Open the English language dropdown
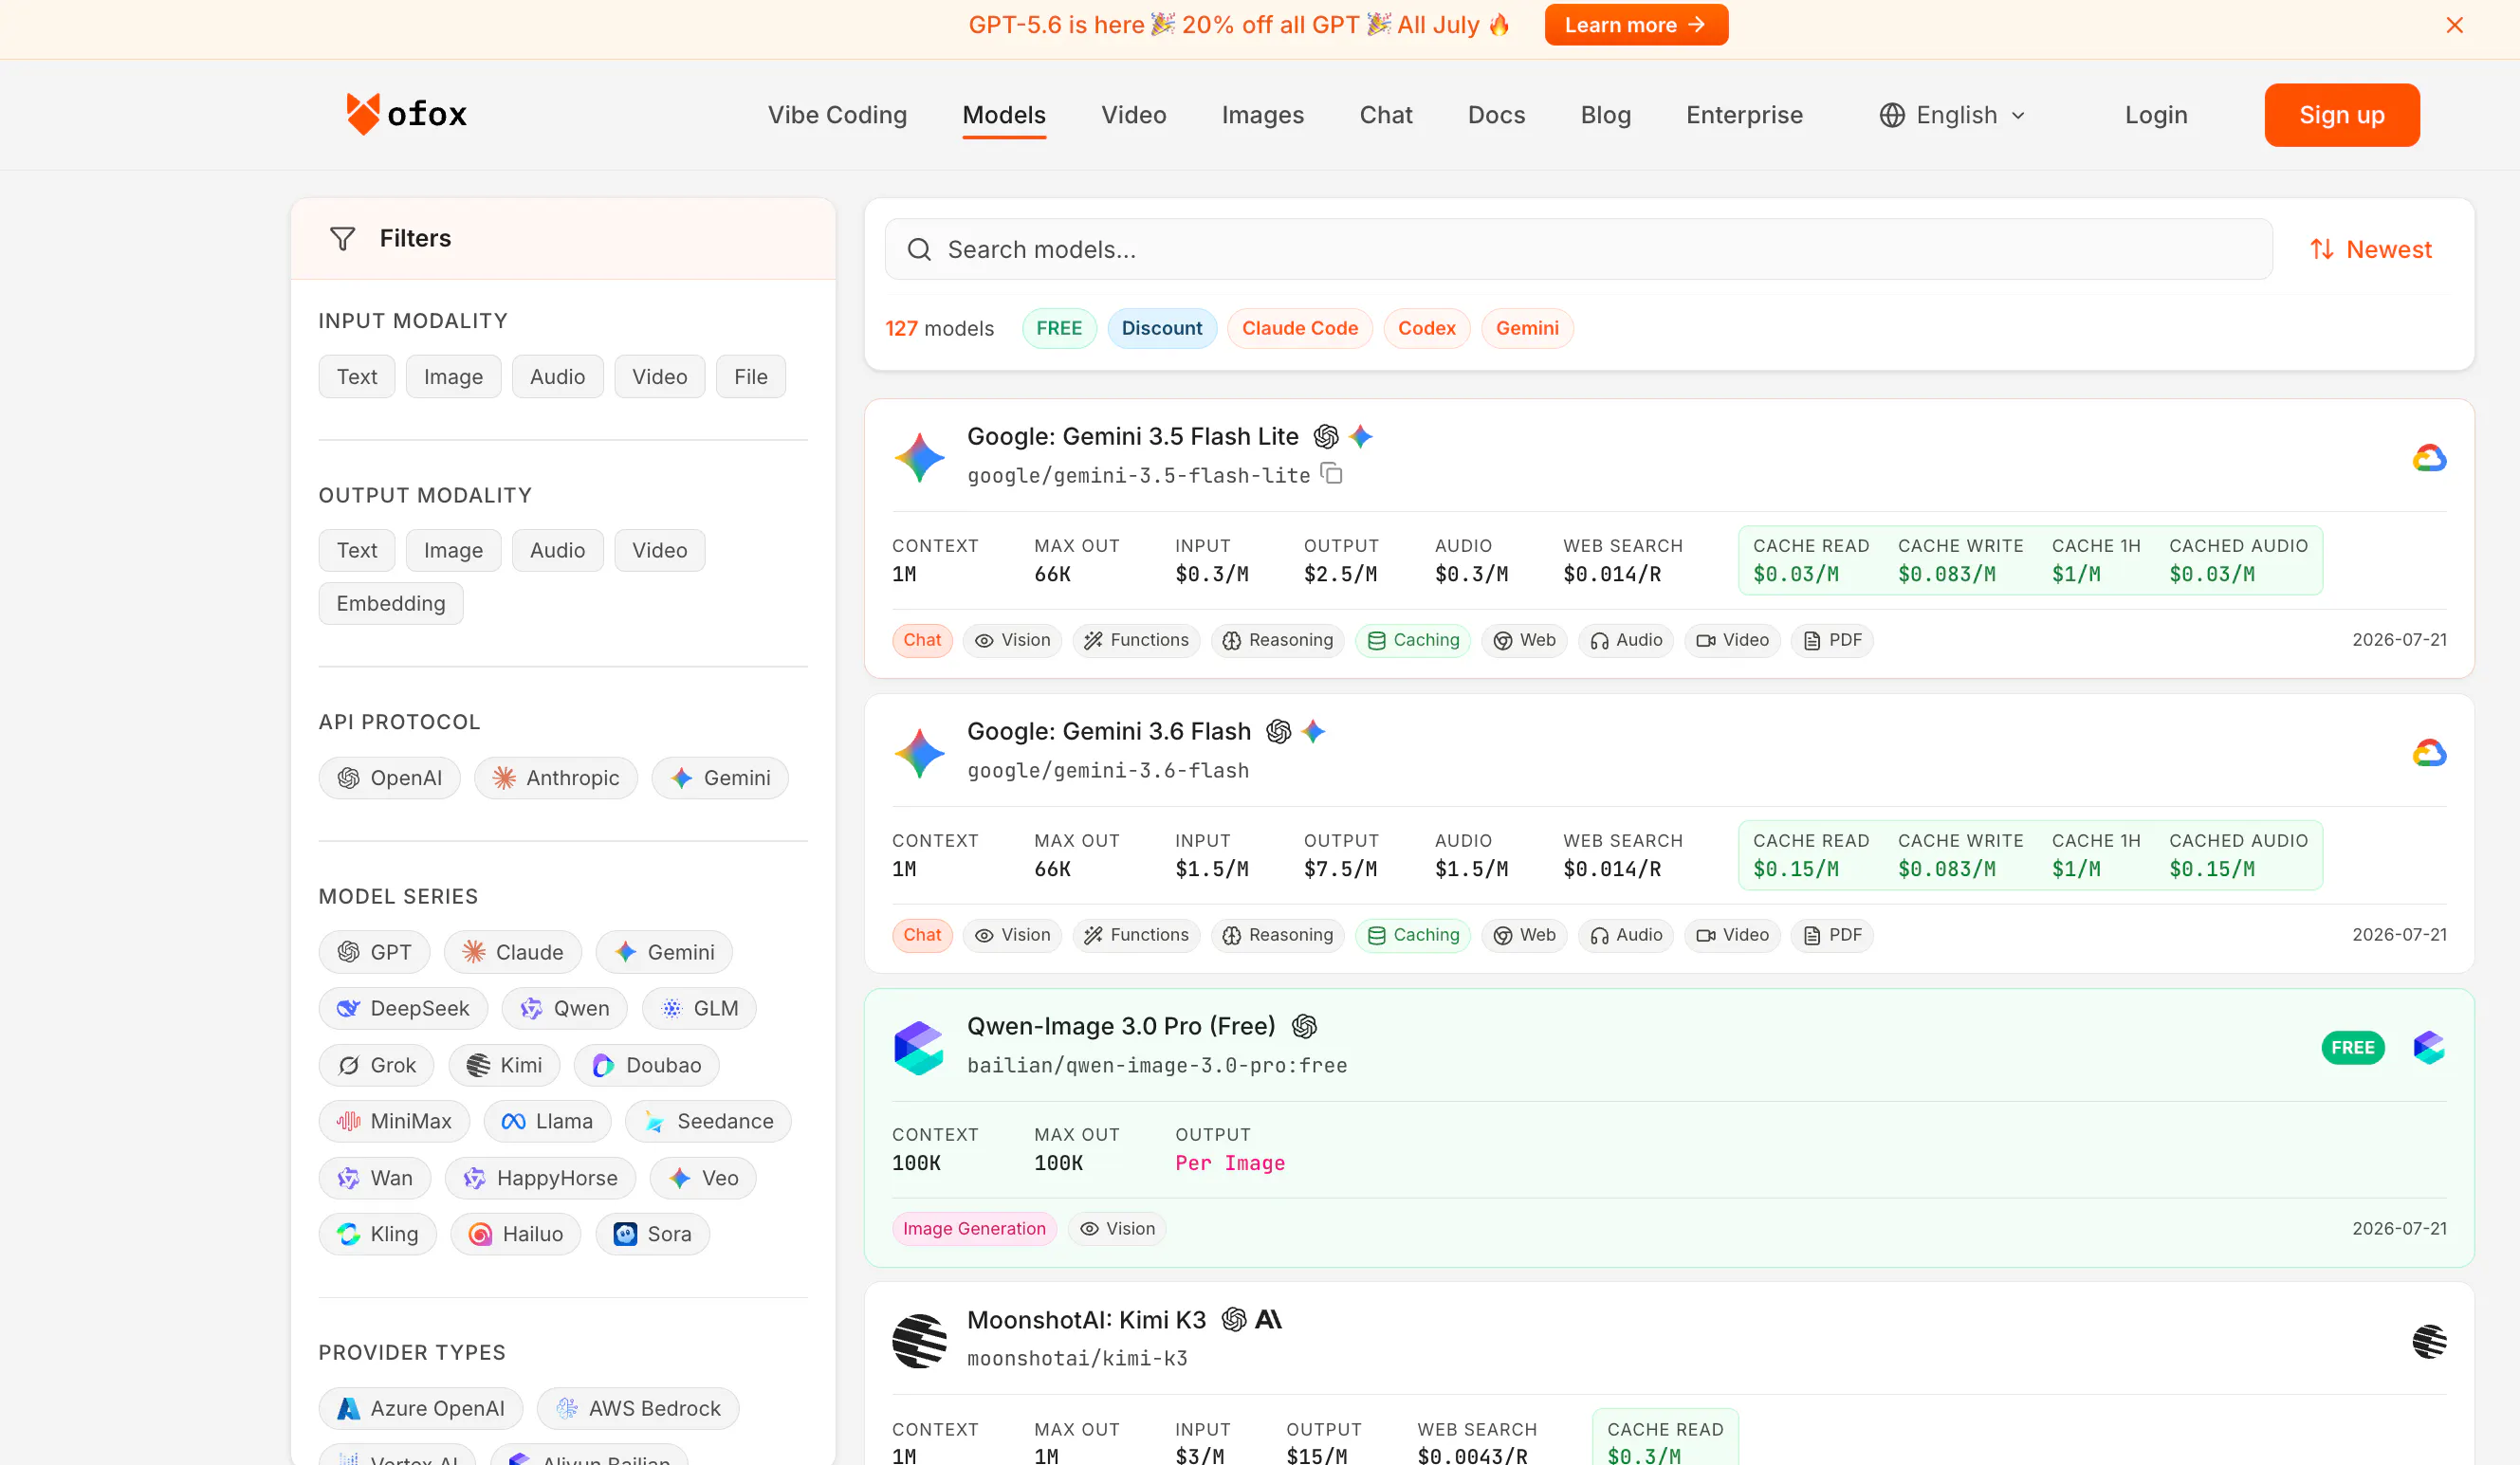 (1952, 115)
